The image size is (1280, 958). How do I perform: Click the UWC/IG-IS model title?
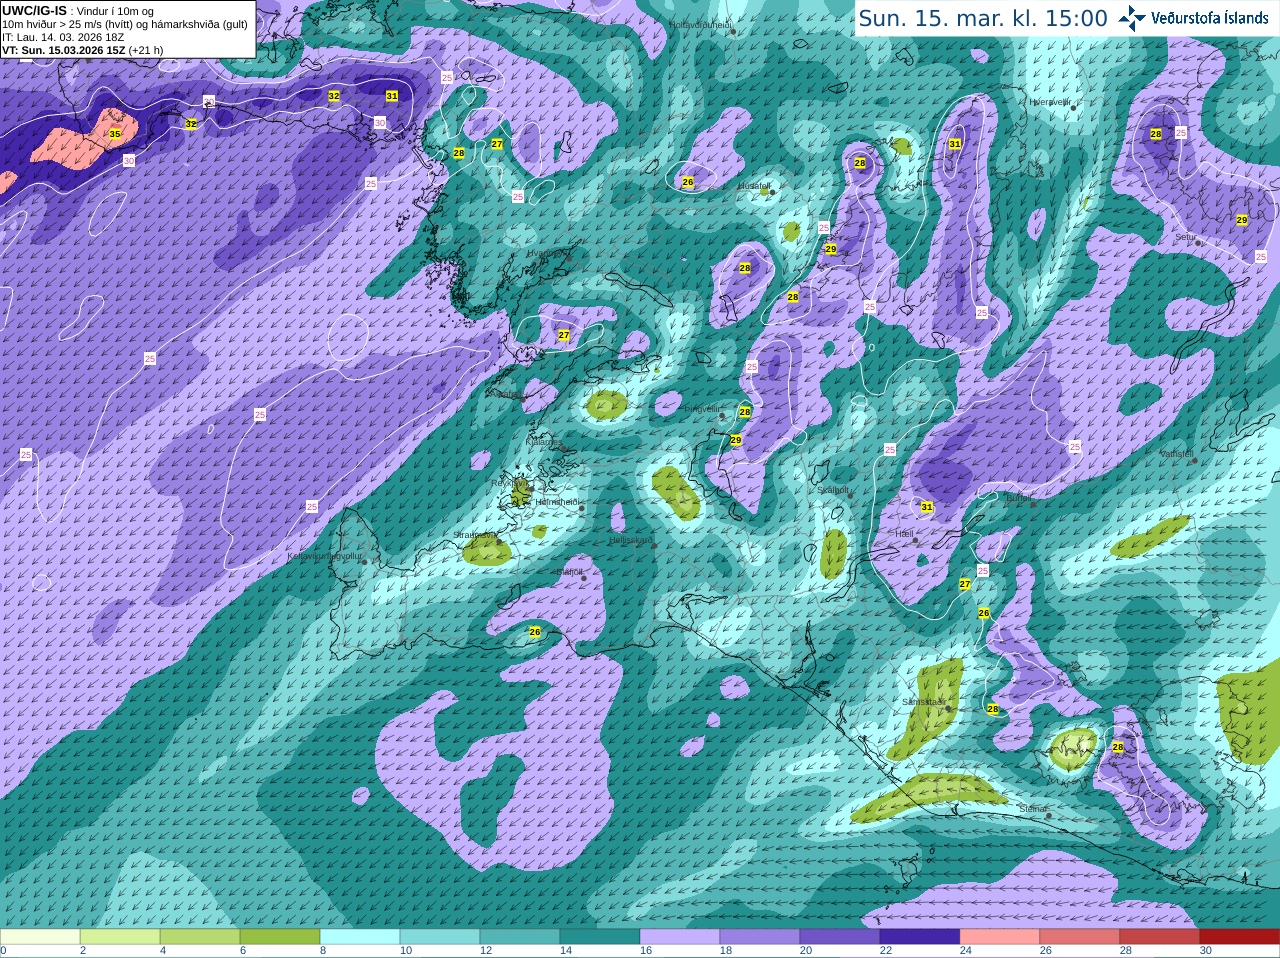click(x=34, y=10)
